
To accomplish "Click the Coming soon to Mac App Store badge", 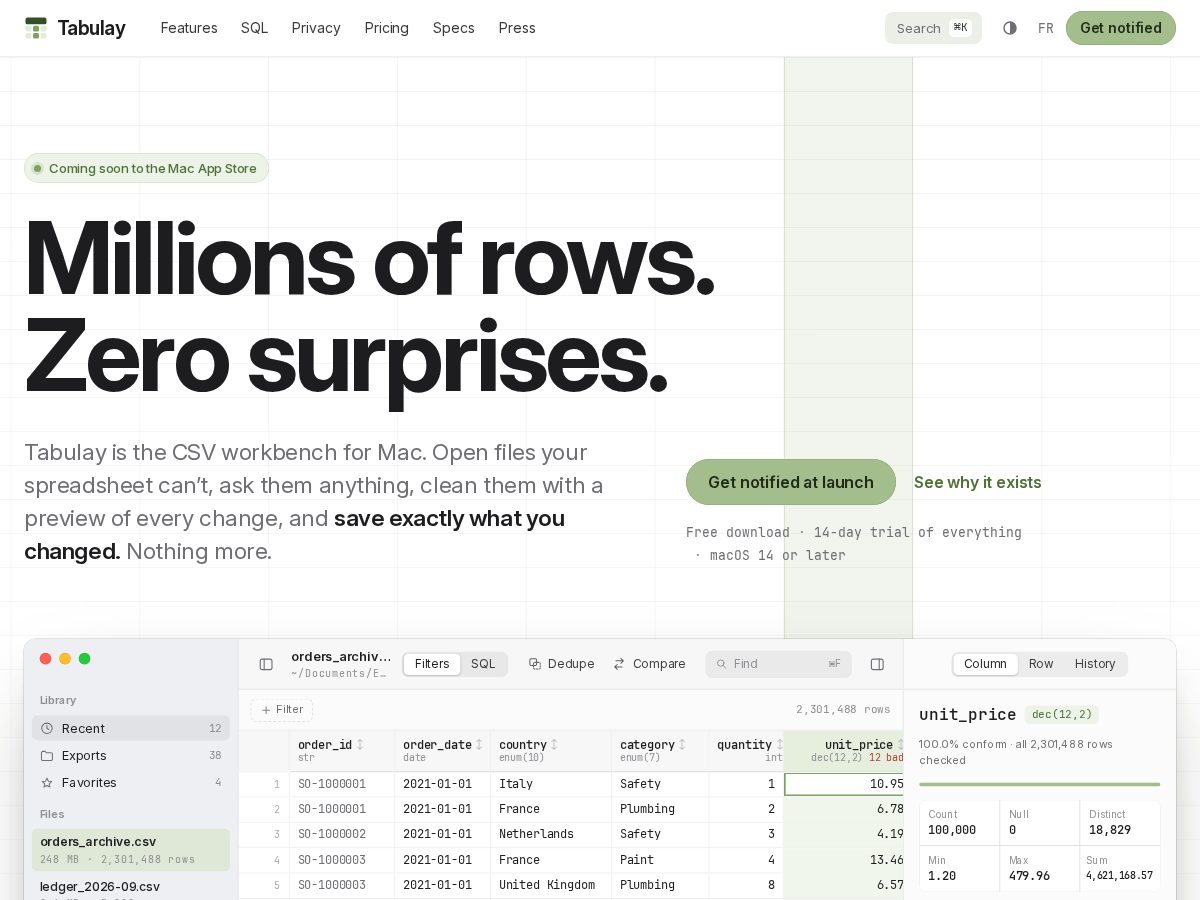I will tap(146, 168).
